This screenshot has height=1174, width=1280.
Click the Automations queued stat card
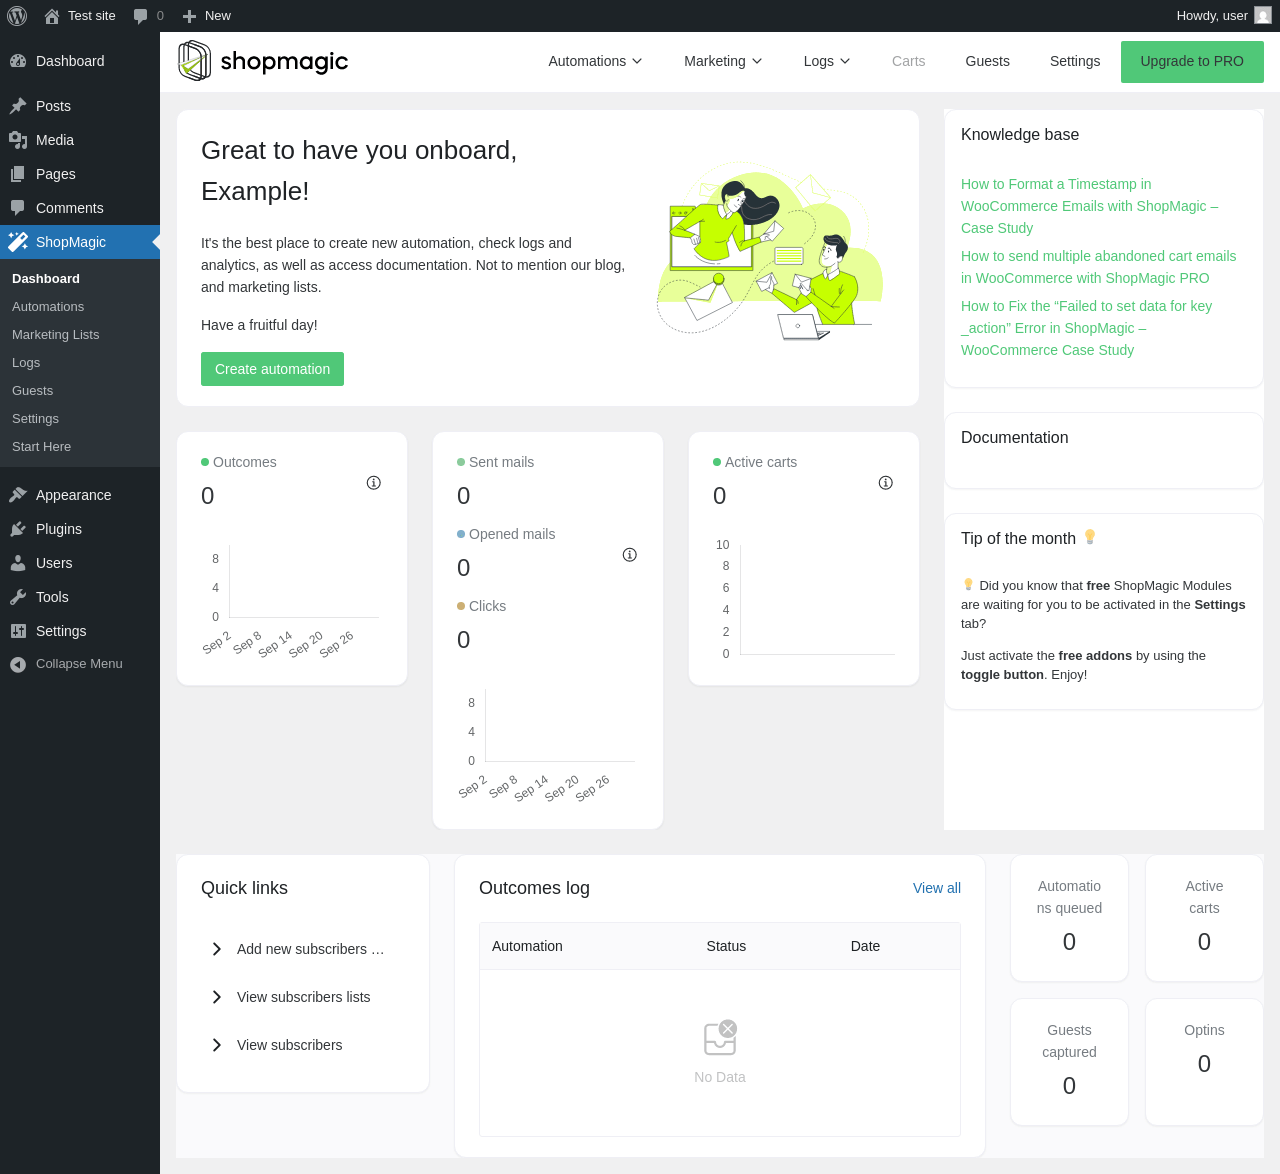[x=1069, y=918]
